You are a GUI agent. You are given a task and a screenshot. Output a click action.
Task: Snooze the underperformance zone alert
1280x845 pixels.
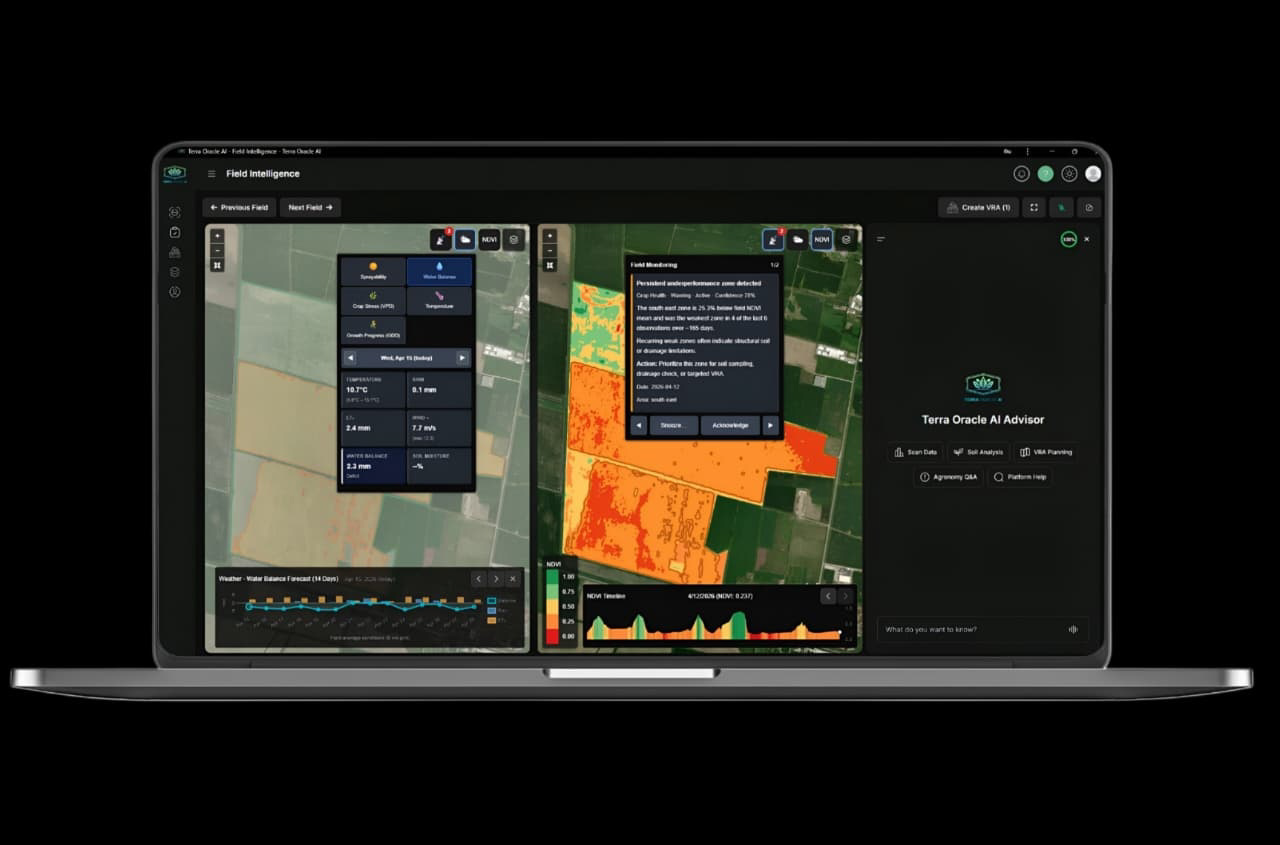(x=674, y=425)
